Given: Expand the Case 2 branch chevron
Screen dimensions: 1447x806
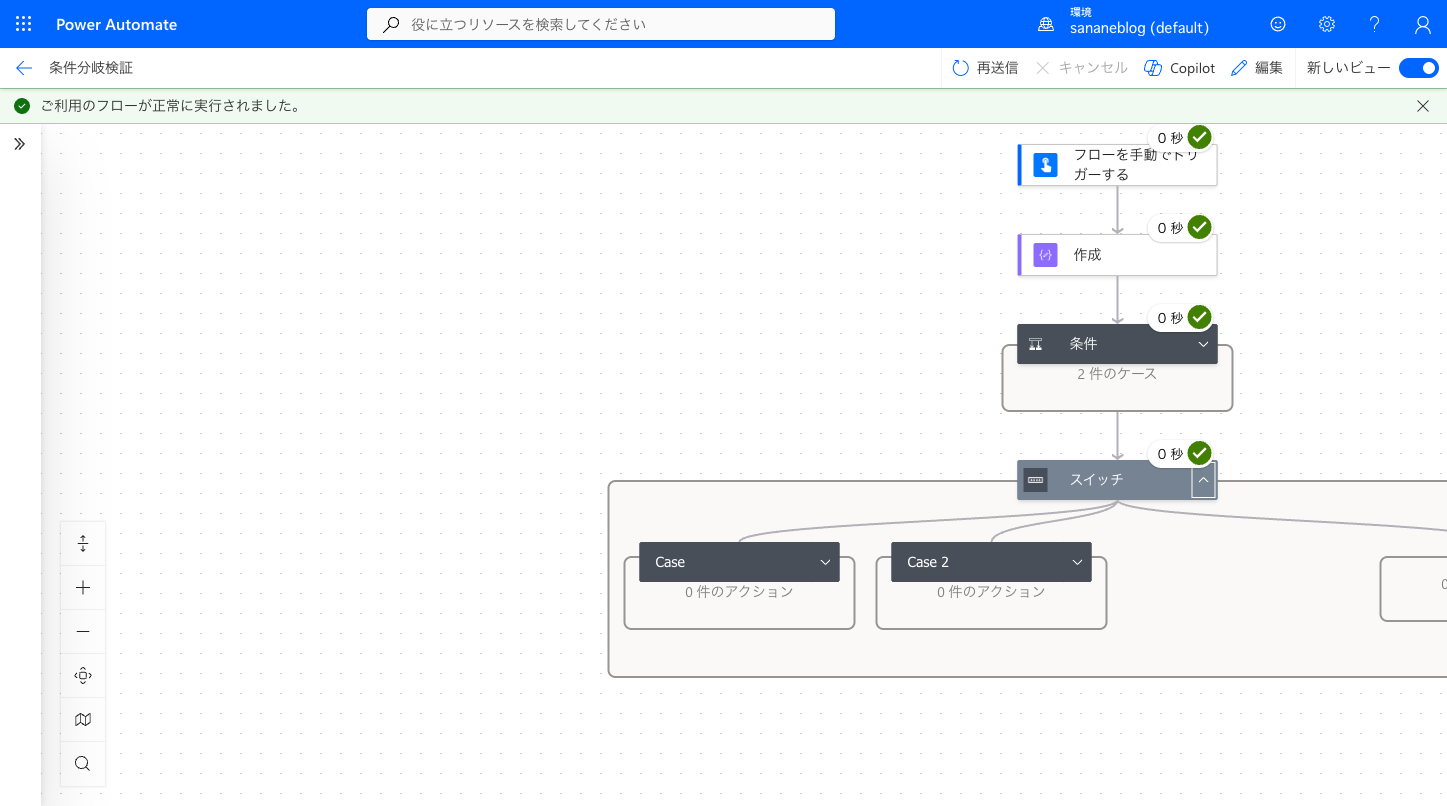Looking at the screenshot, I should (x=1077, y=562).
